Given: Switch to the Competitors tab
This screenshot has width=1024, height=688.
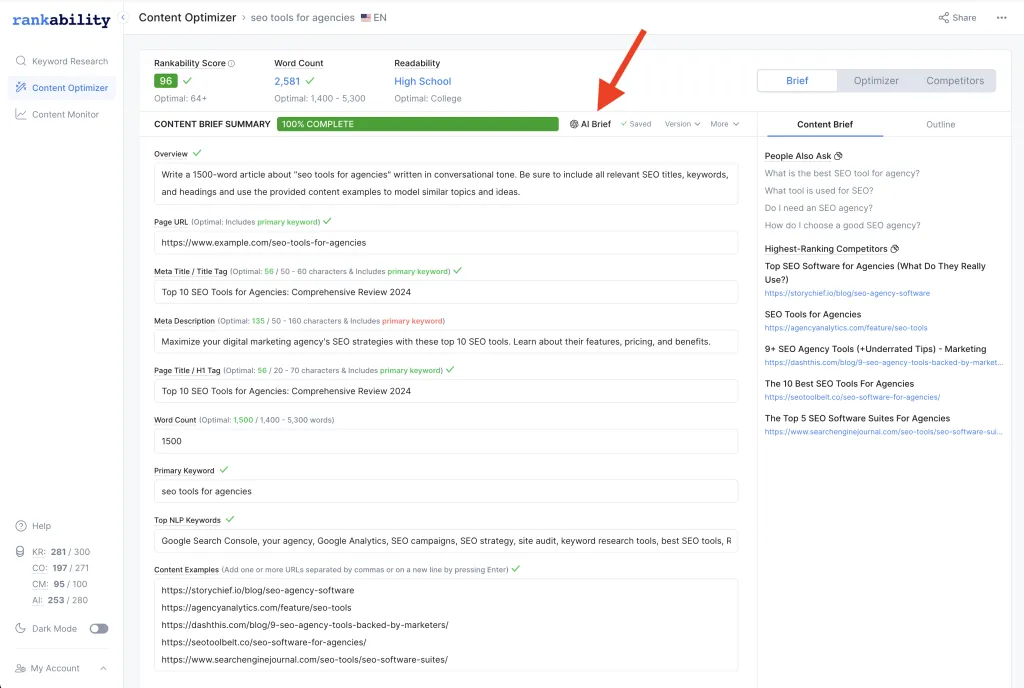Looking at the screenshot, I should pos(955,80).
